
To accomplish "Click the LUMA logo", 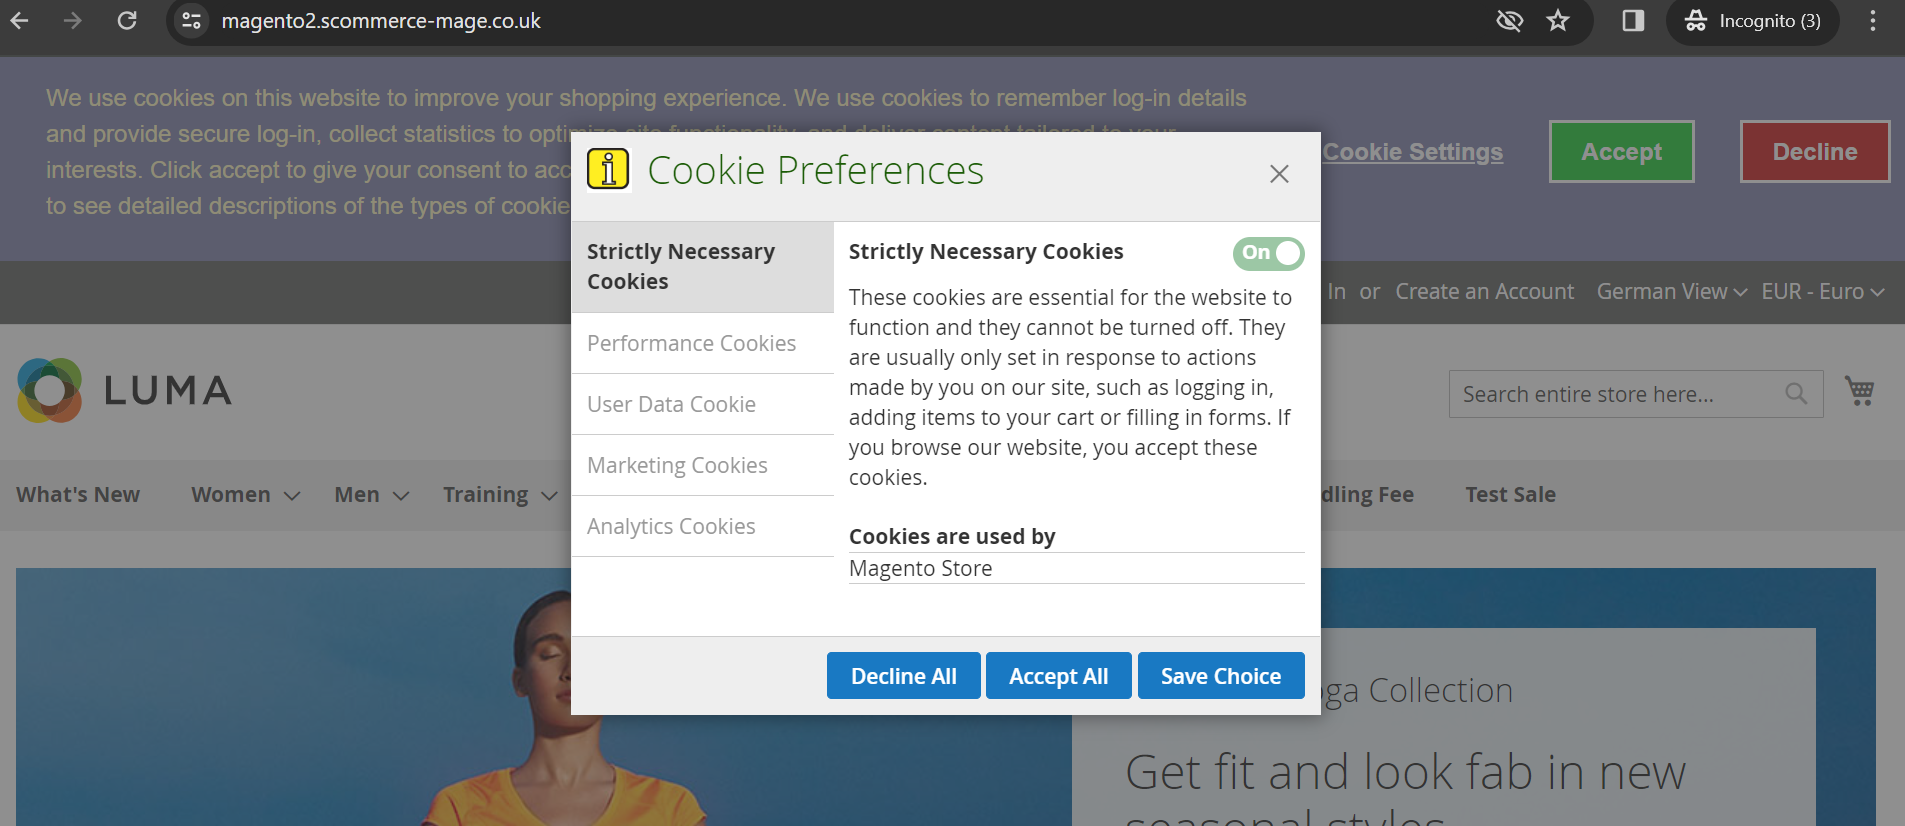I will tap(124, 390).
